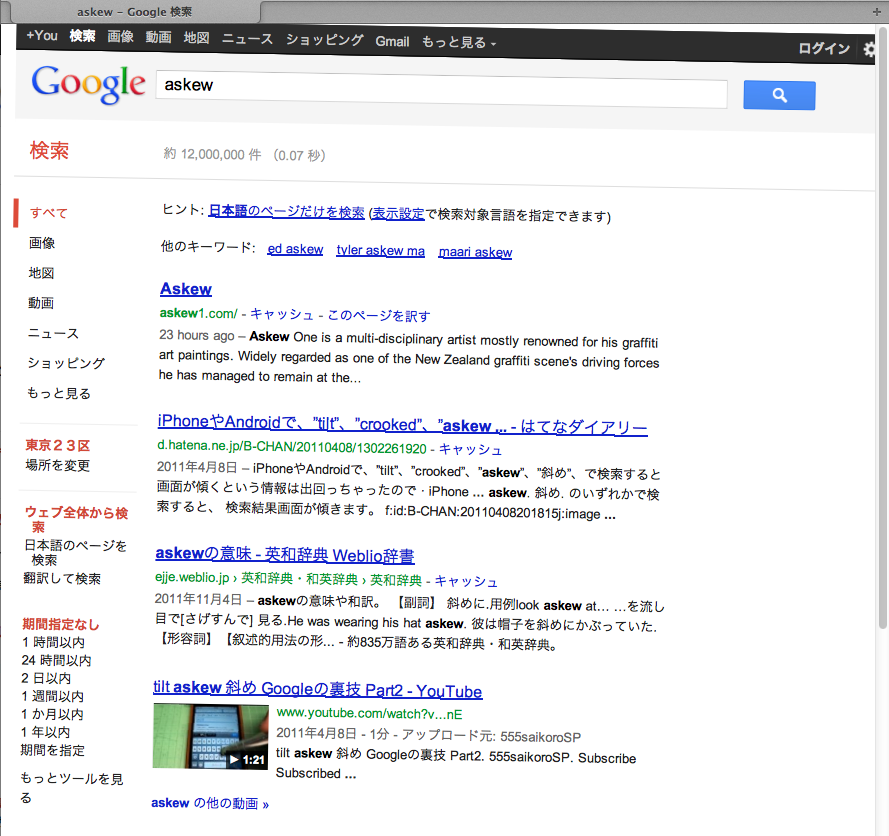Image resolution: width=889 pixels, height=836 pixels.
Task: Open the 表示設定 preferences link
Action: click(x=398, y=214)
